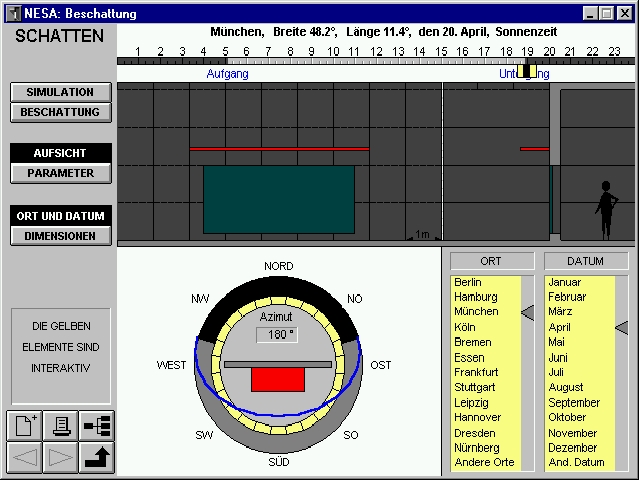Click the left arrow navigation button
Image resolution: width=640 pixels, height=480 pixels.
click(x=24, y=457)
